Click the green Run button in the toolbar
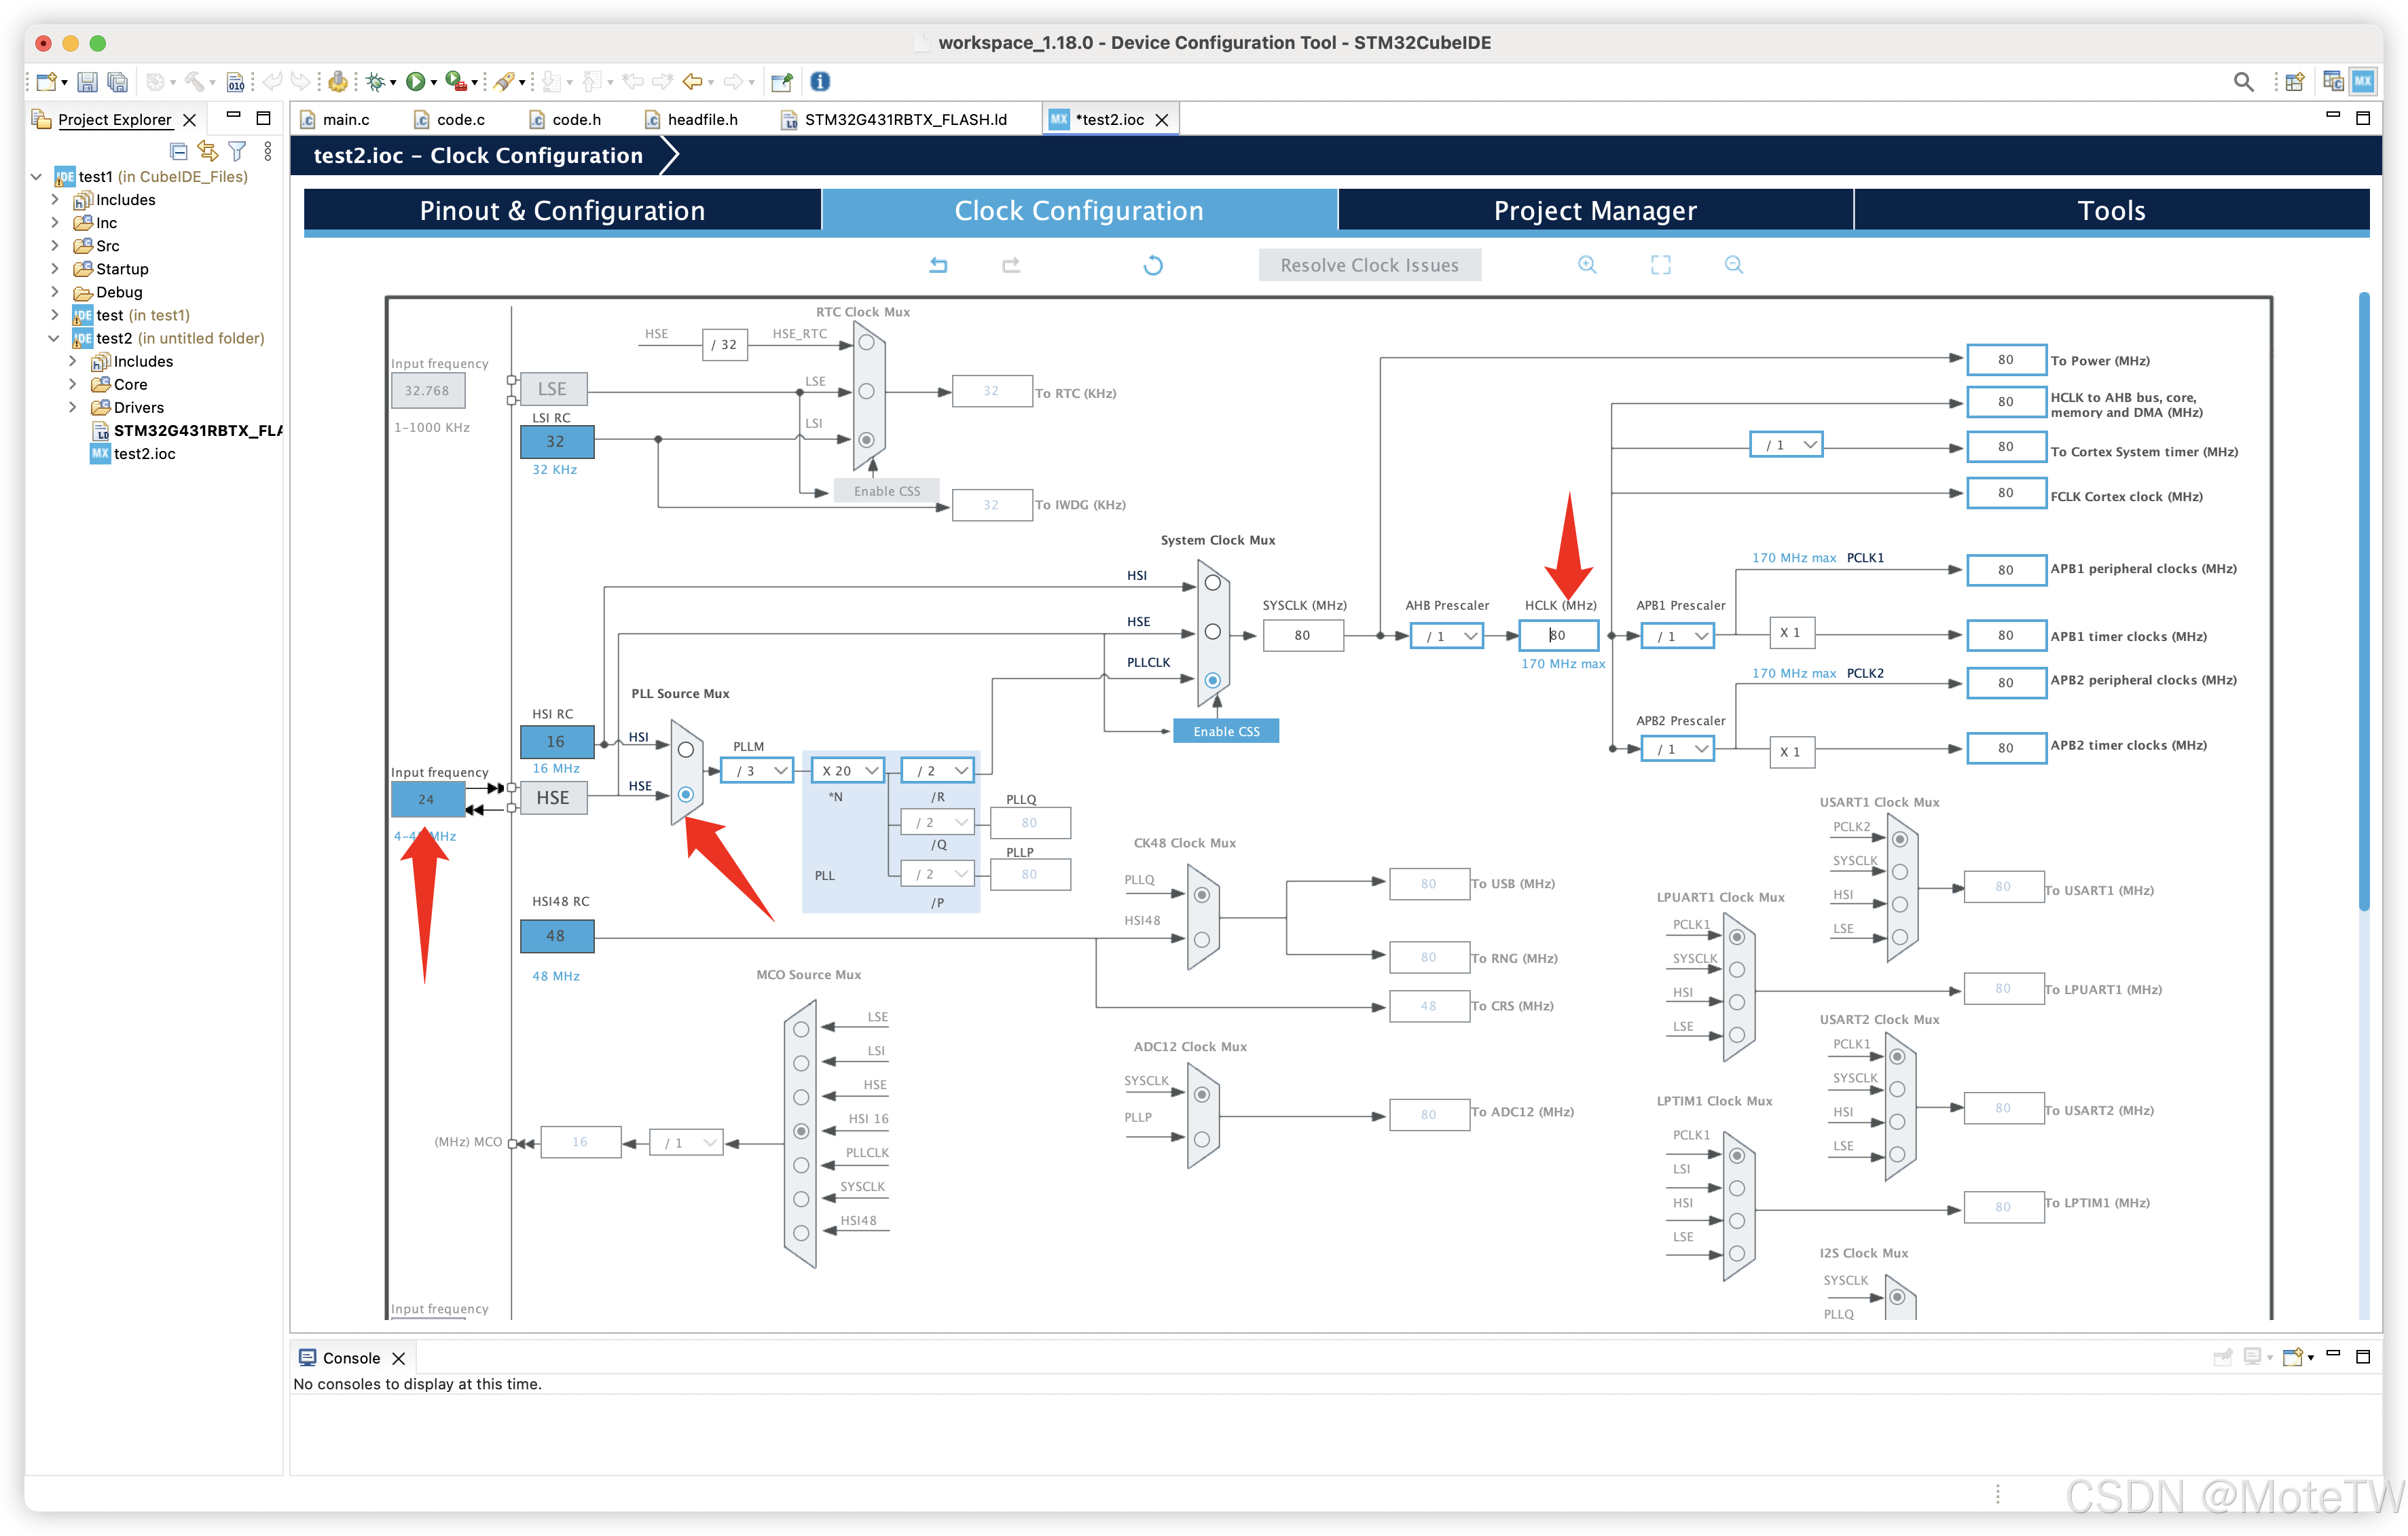Image resolution: width=2408 pixels, height=1536 pixels. 415,82
